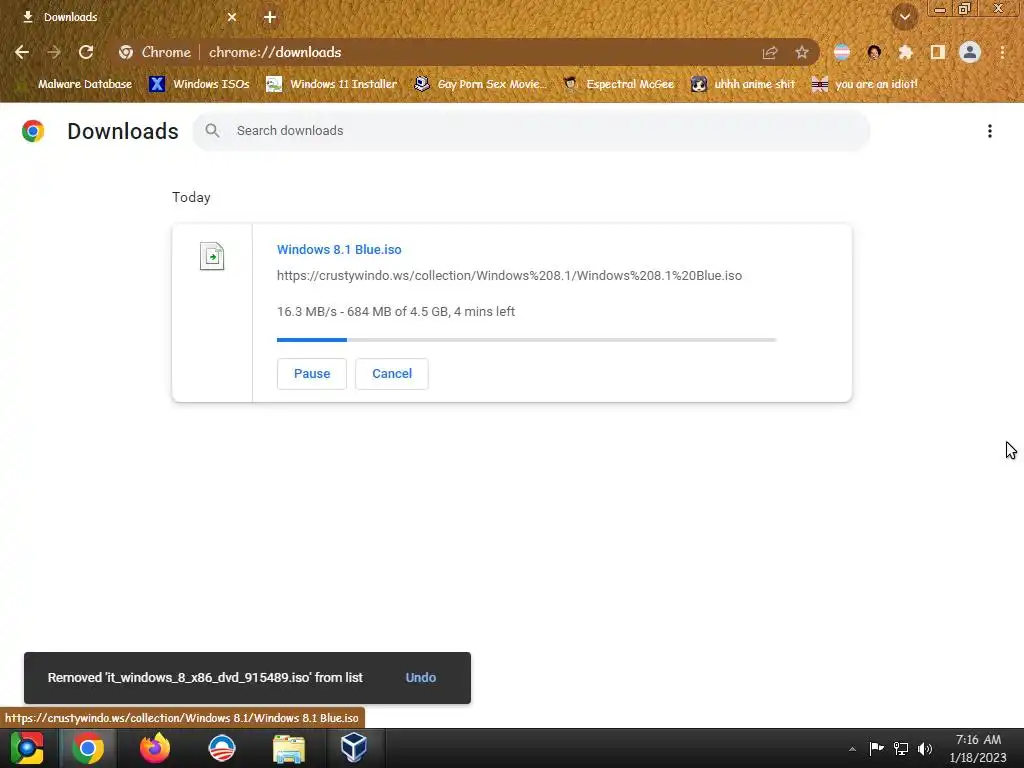Open Chrome's three-dot main menu
1024x768 pixels.
pos(1002,52)
